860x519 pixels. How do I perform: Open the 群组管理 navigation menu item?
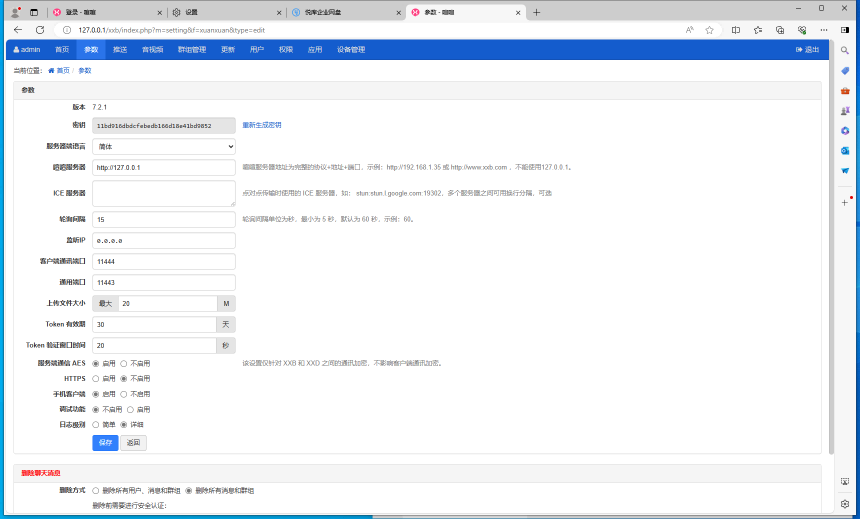[191, 49]
